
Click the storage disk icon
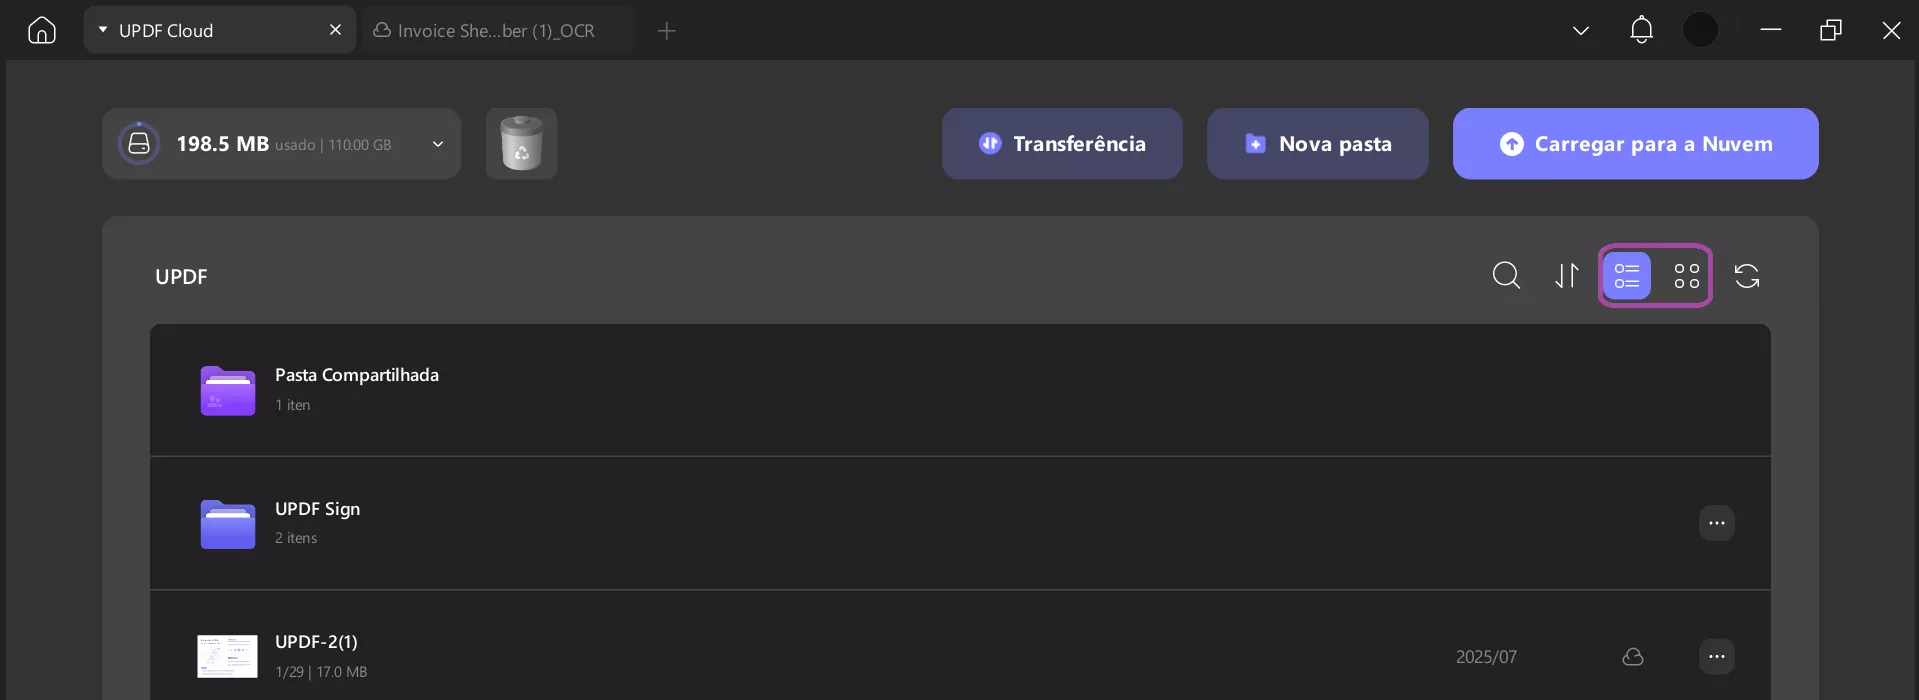(139, 142)
